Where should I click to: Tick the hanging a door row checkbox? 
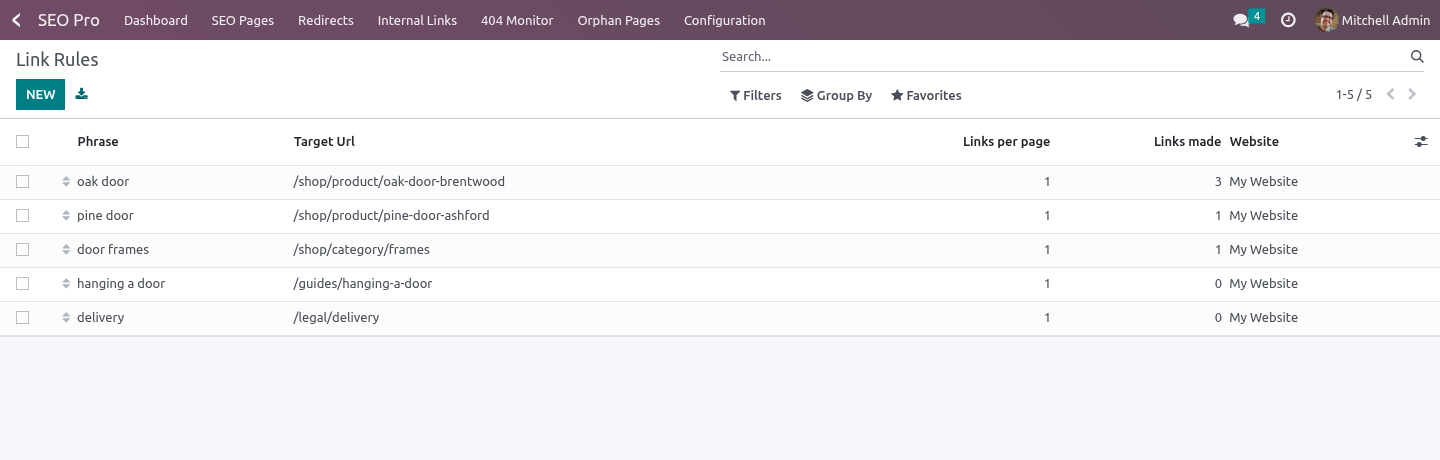(22, 284)
